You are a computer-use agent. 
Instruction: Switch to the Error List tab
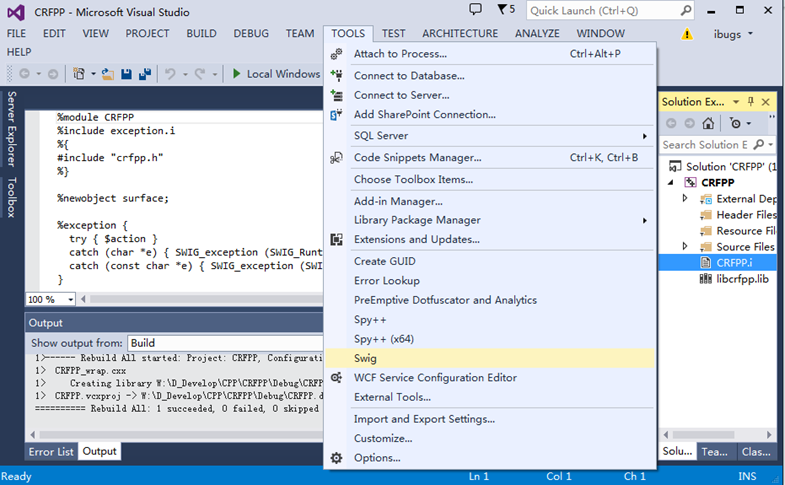point(51,451)
